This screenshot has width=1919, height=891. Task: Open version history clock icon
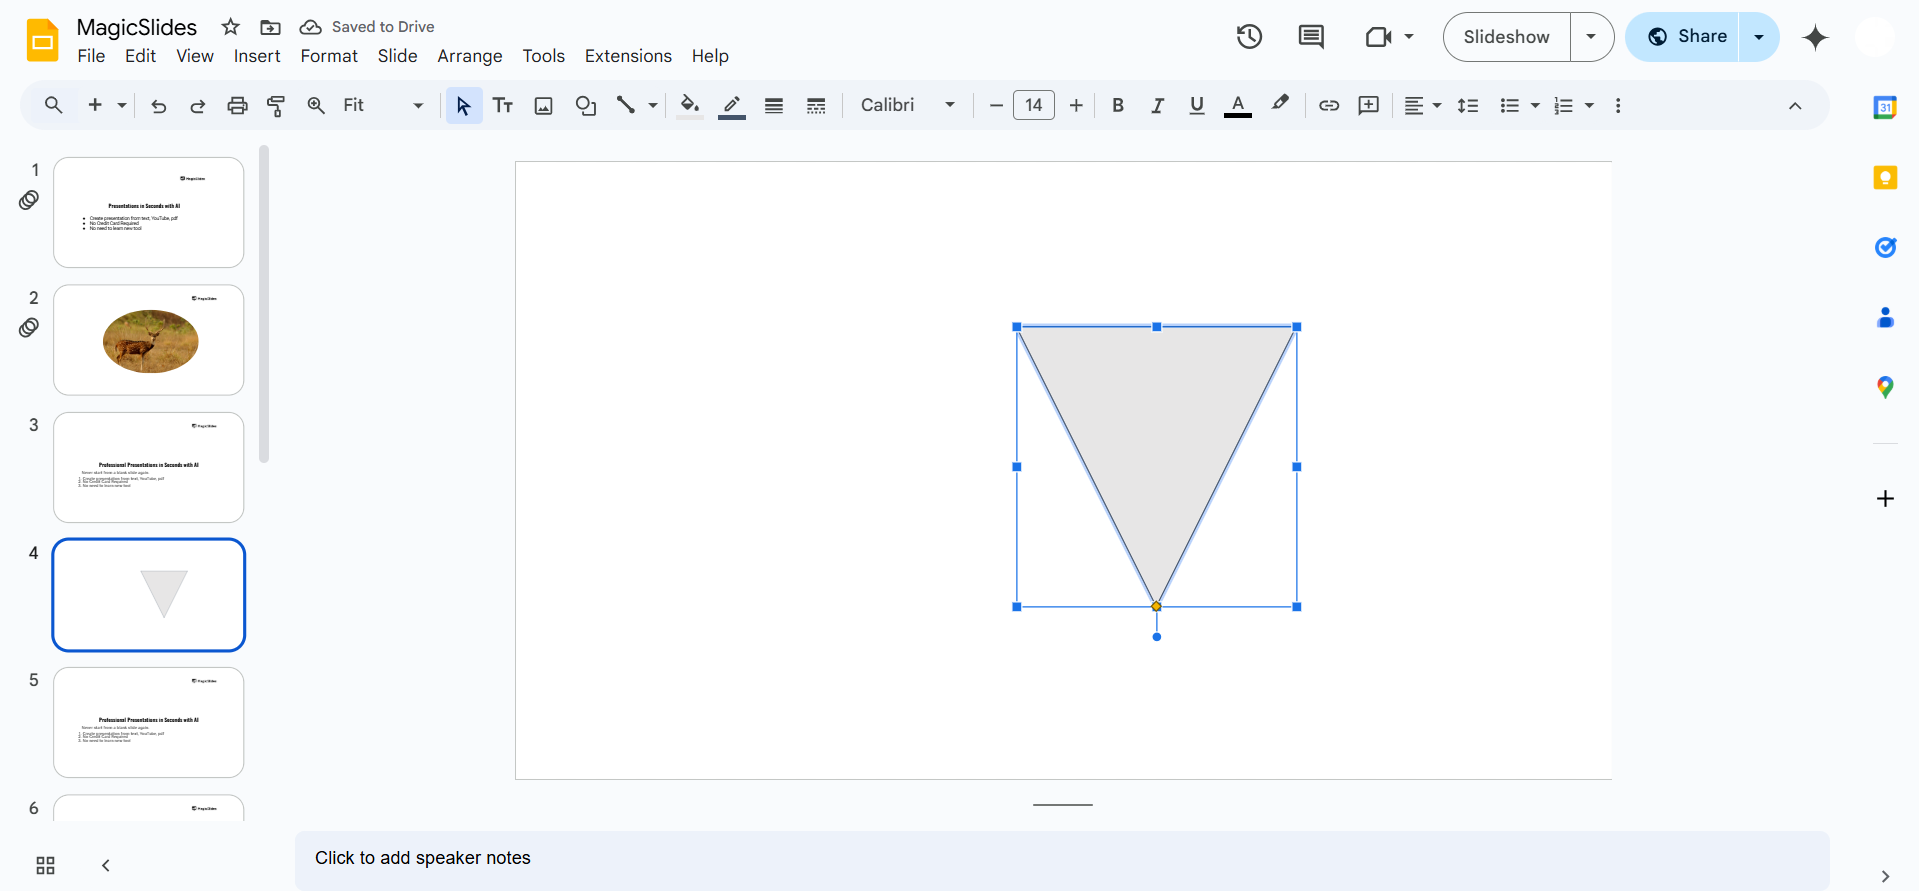1249,37
